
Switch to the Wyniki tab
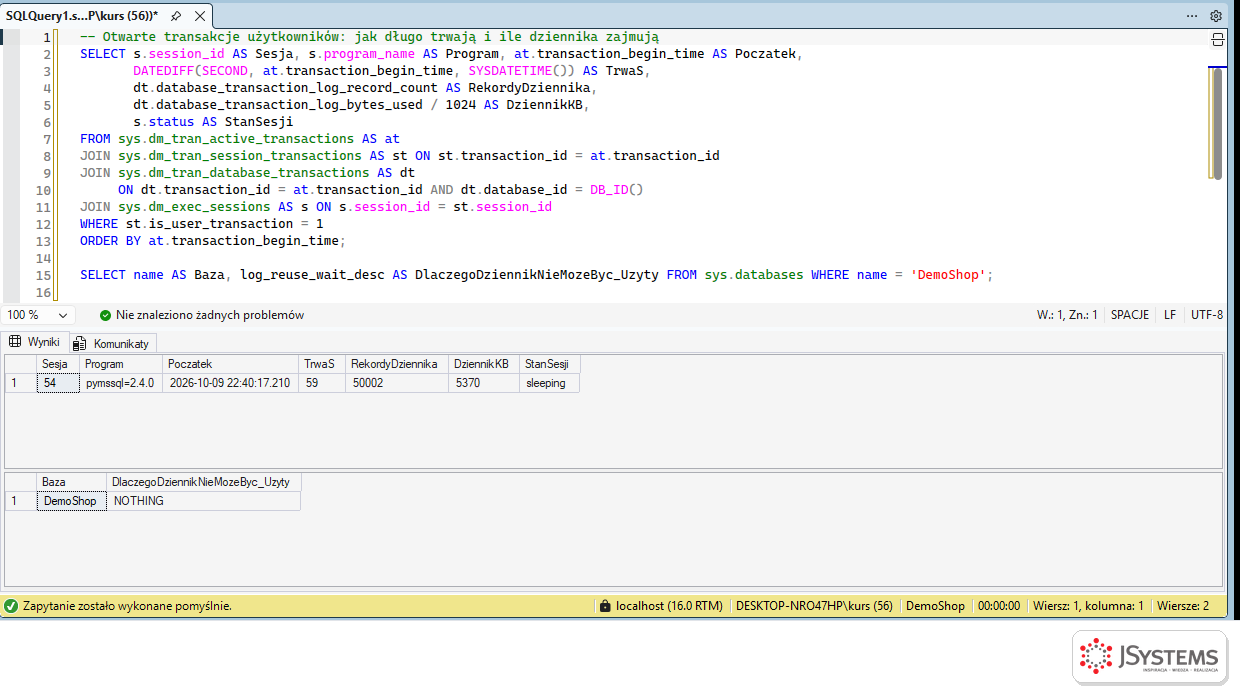click(35, 342)
